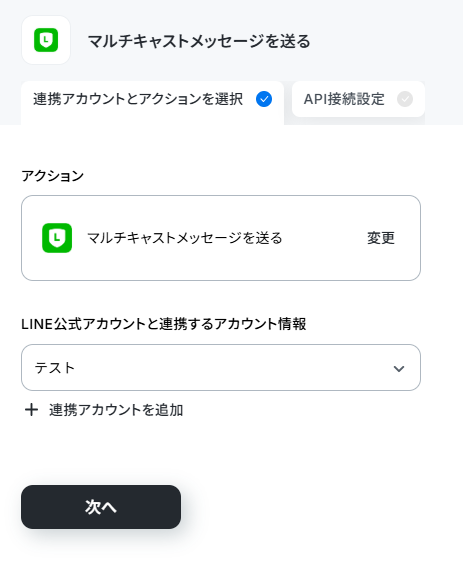Click the LINE icon in the page header

[46, 40]
